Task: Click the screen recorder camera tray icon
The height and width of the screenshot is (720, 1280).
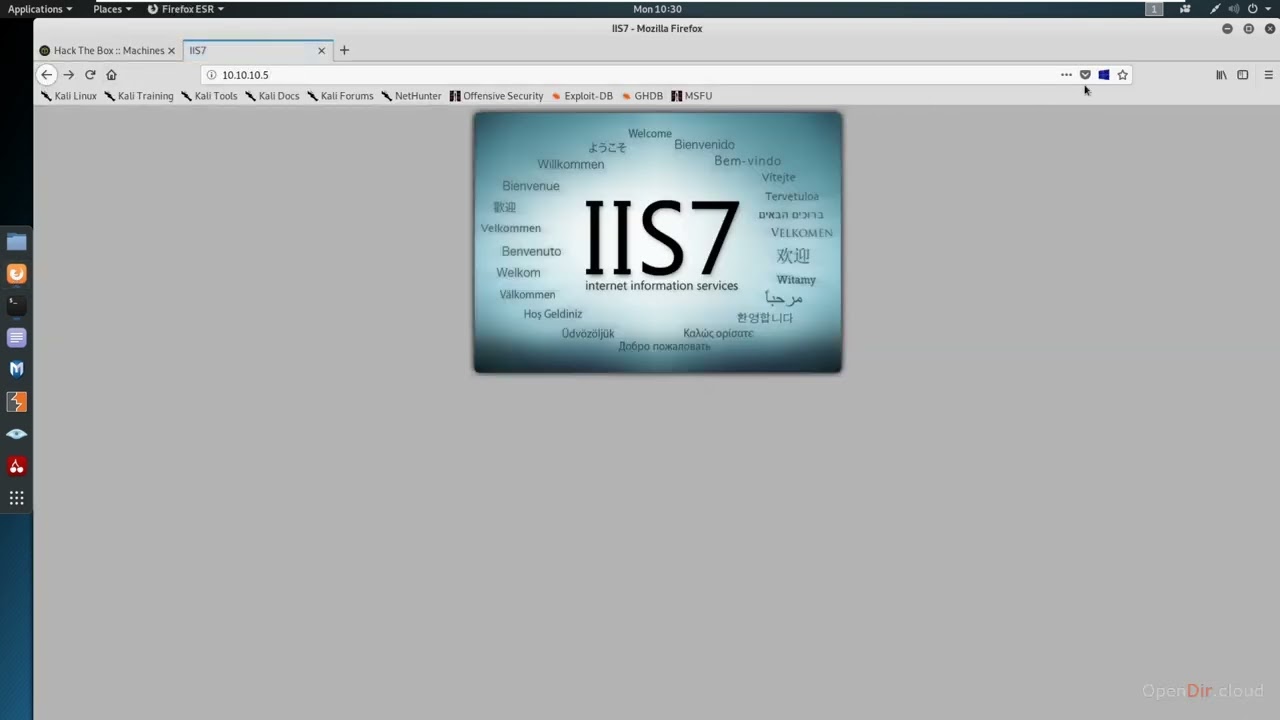Action: coord(1186,9)
